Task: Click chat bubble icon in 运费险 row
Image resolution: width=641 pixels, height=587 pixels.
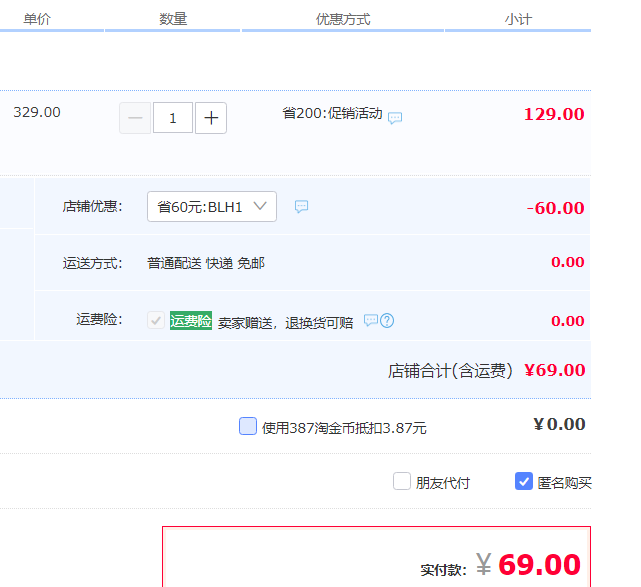Action: pyautogui.click(x=370, y=321)
